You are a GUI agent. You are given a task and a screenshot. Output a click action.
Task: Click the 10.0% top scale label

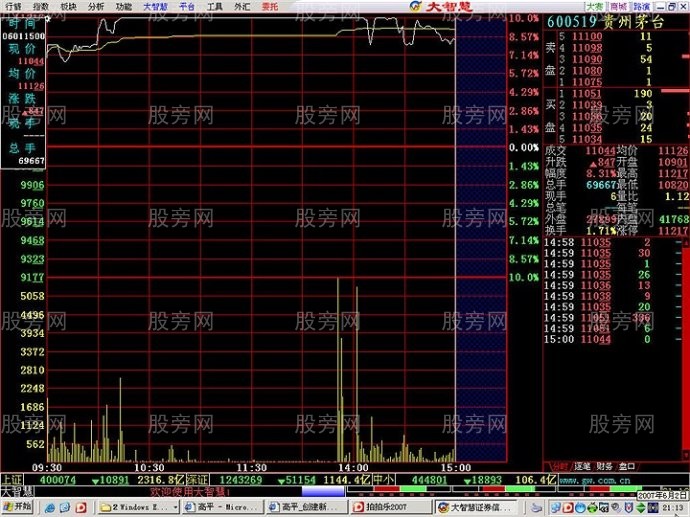pyautogui.click(x=524, y=18)
